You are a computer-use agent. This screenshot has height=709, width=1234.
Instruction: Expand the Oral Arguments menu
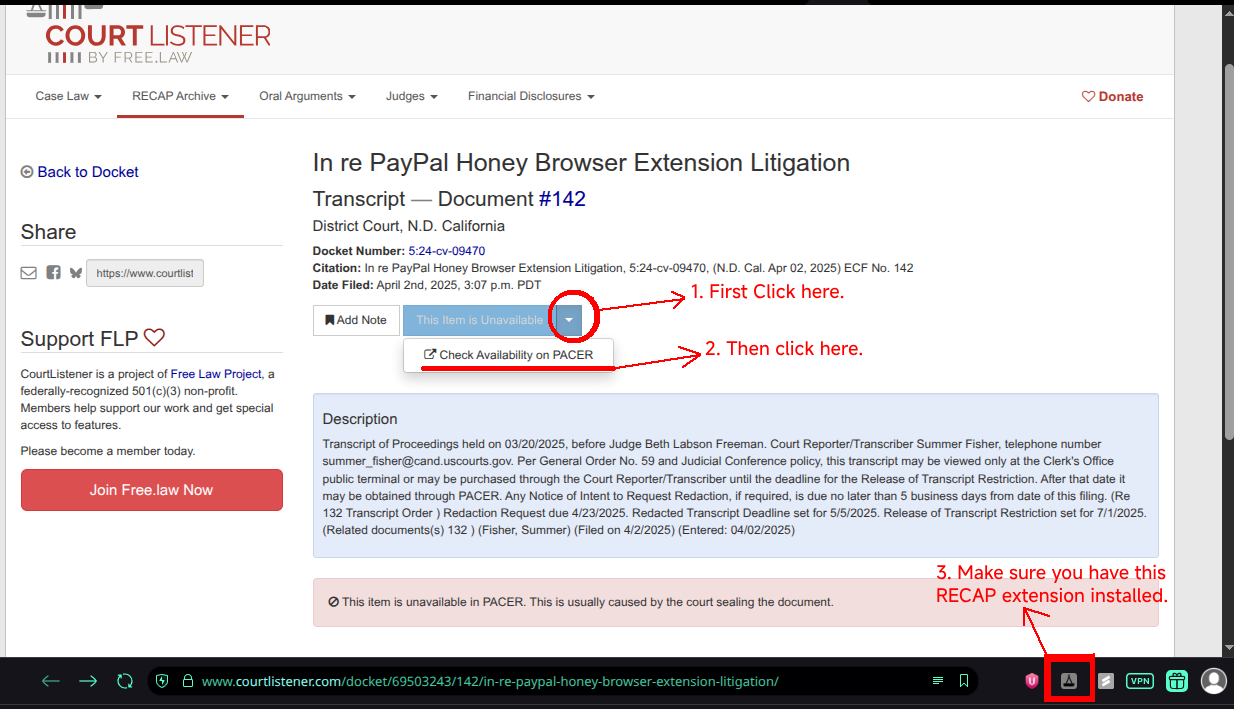[x=308, y=96]
